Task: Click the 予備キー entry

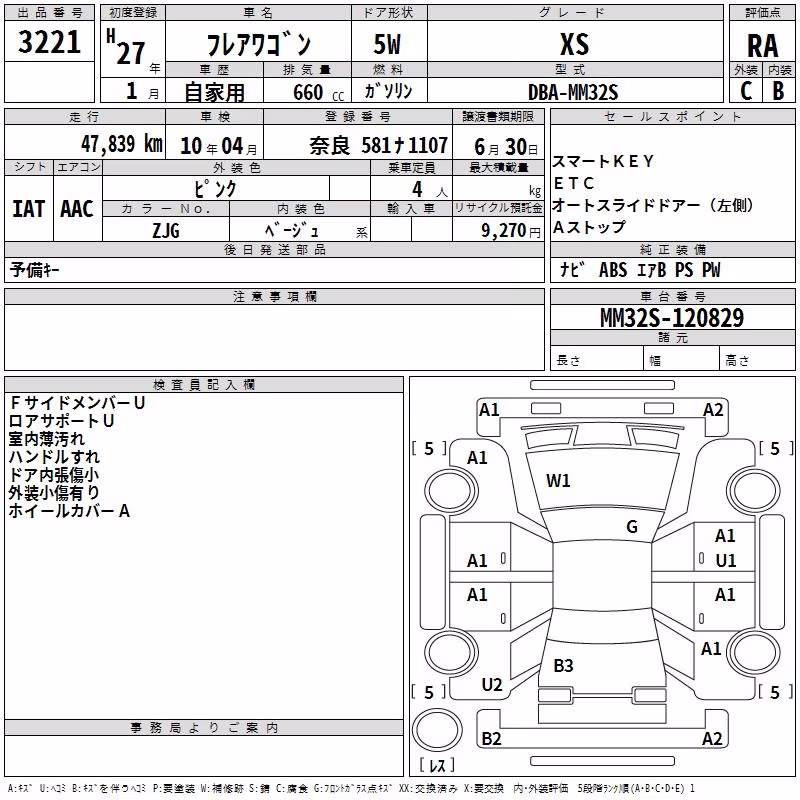Action: click(34, 270)
